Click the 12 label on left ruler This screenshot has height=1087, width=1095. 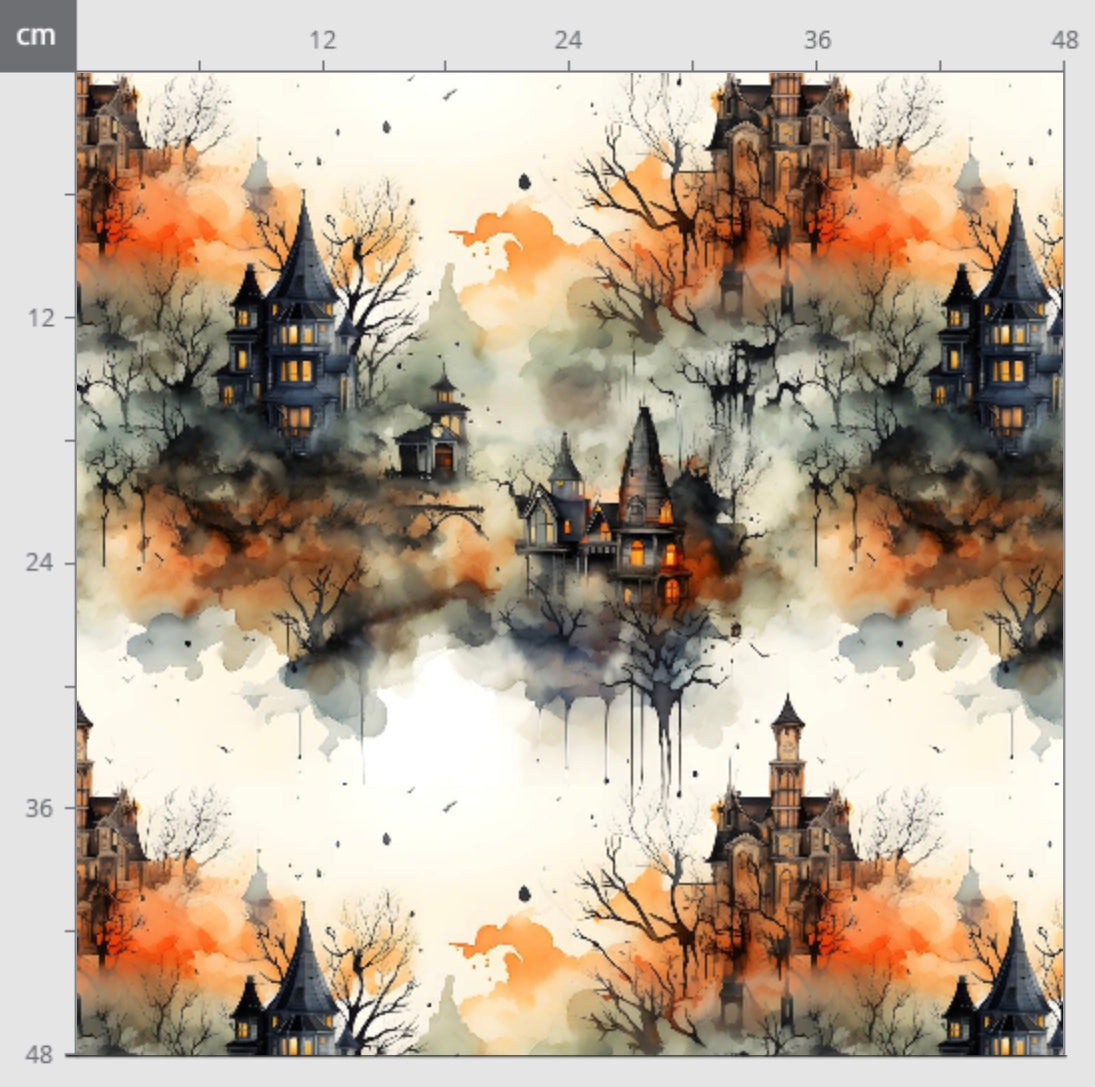coord(38,317)
